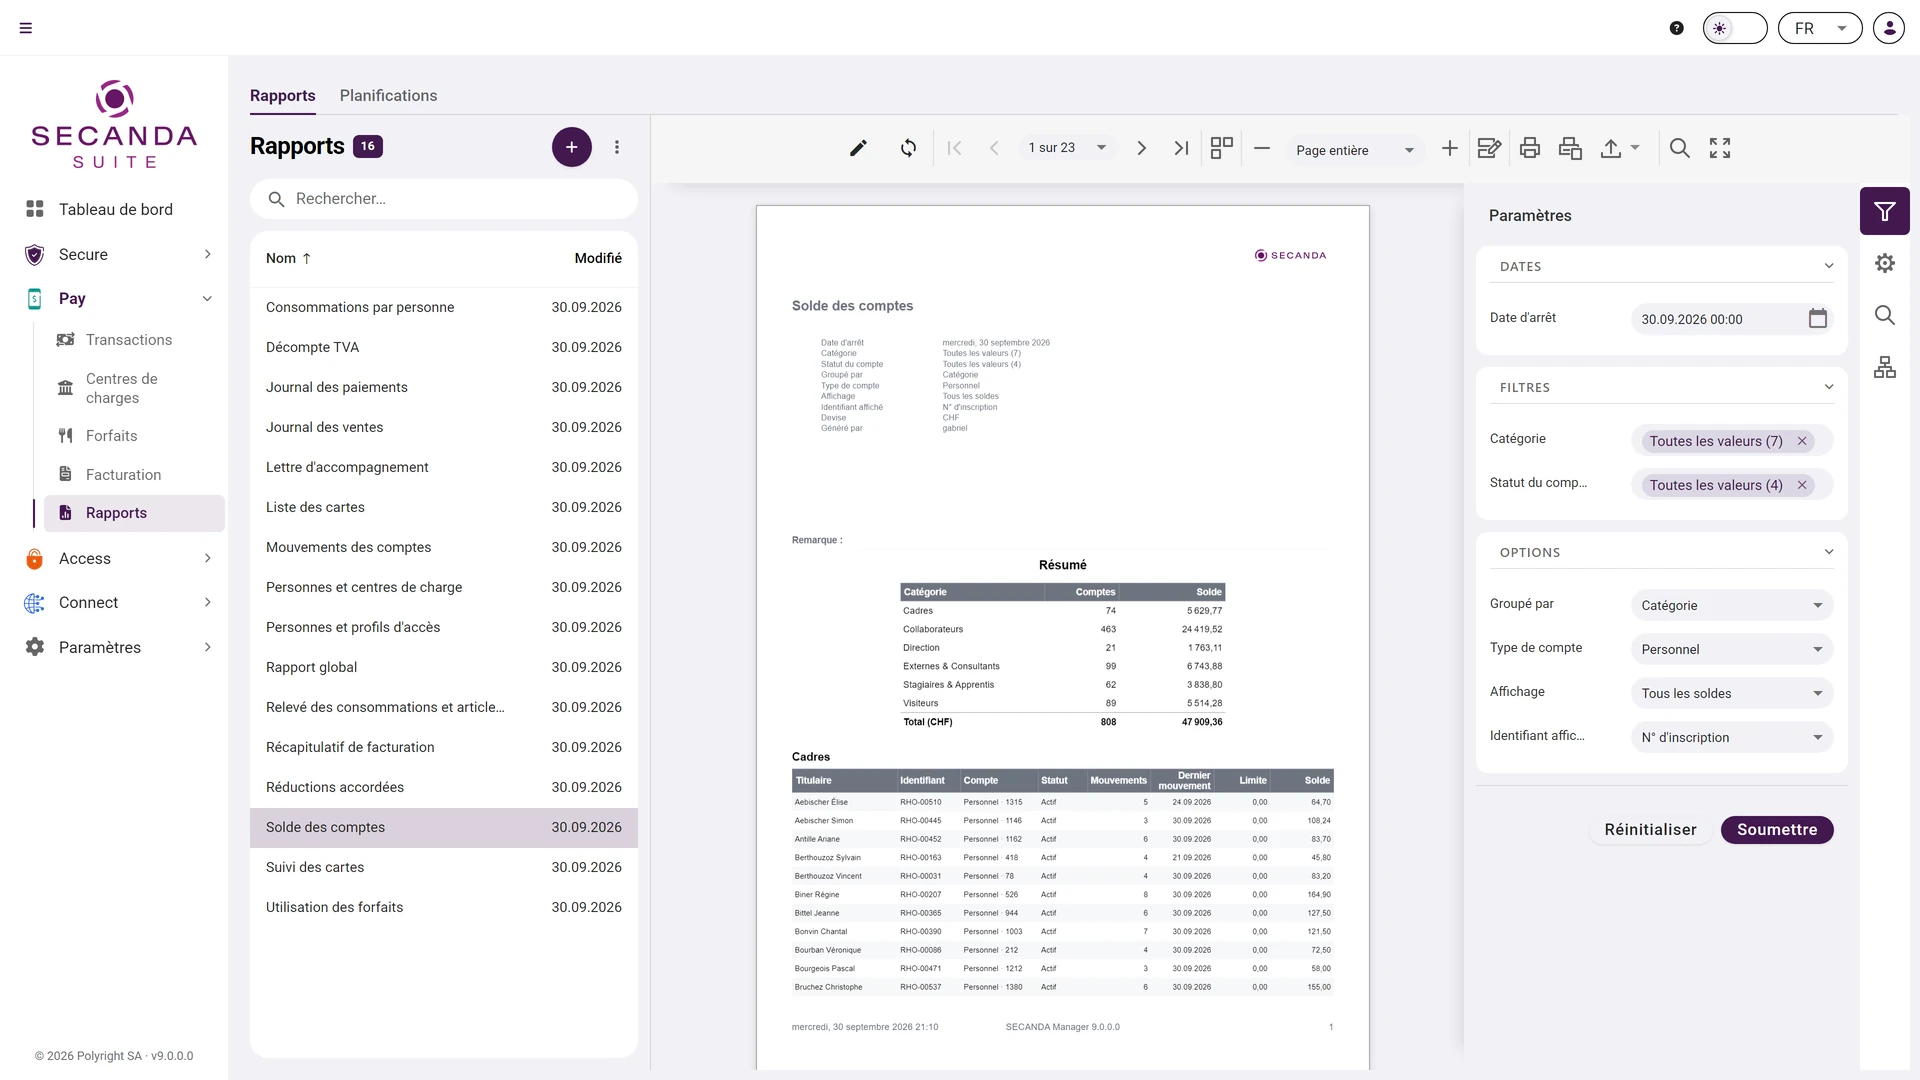Open Type de compte dropdown

tap(1732, 649)
